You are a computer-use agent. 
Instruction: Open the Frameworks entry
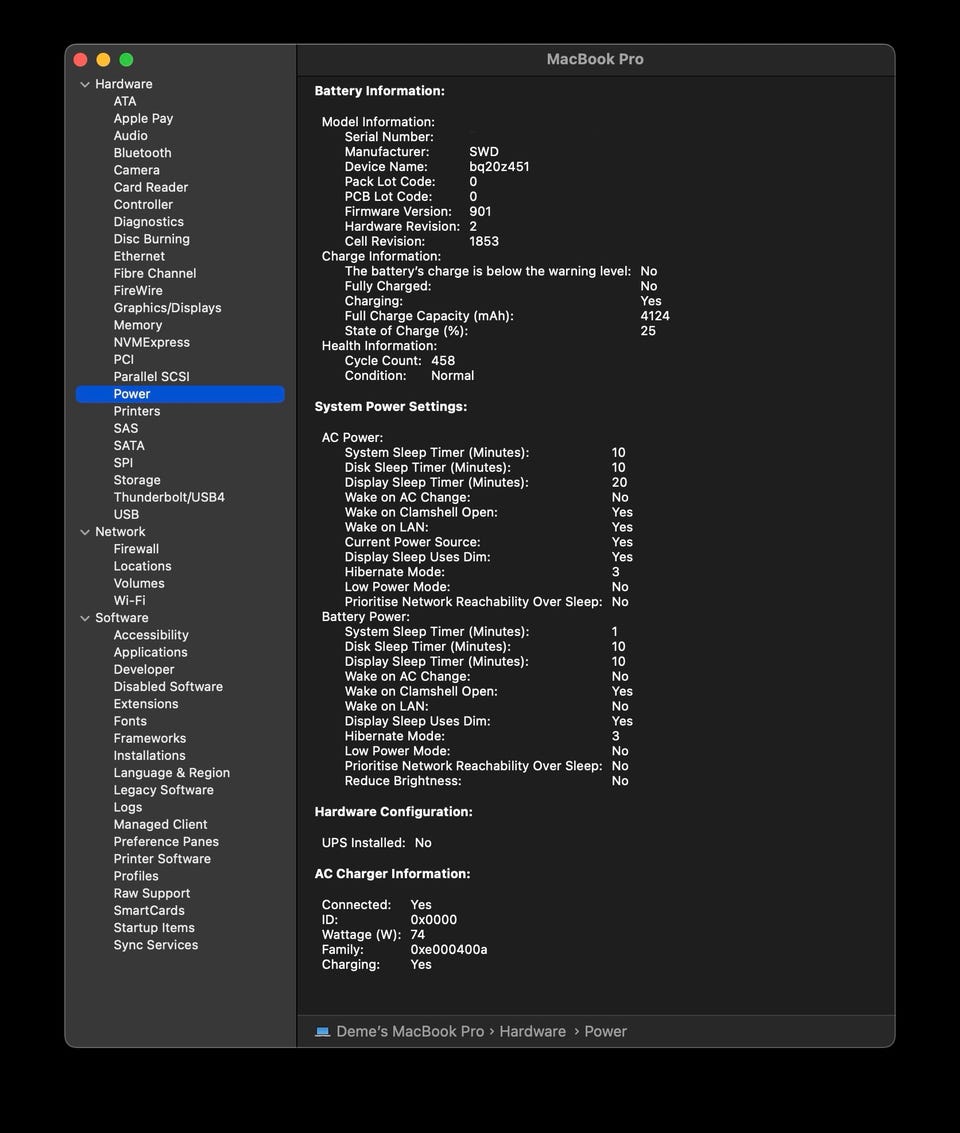[x=150, y=738]
